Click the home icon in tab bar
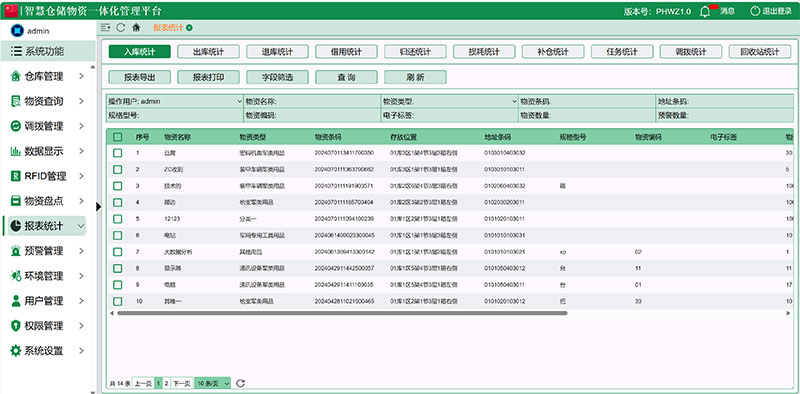800x394 pixels. (x=136, y=28)
